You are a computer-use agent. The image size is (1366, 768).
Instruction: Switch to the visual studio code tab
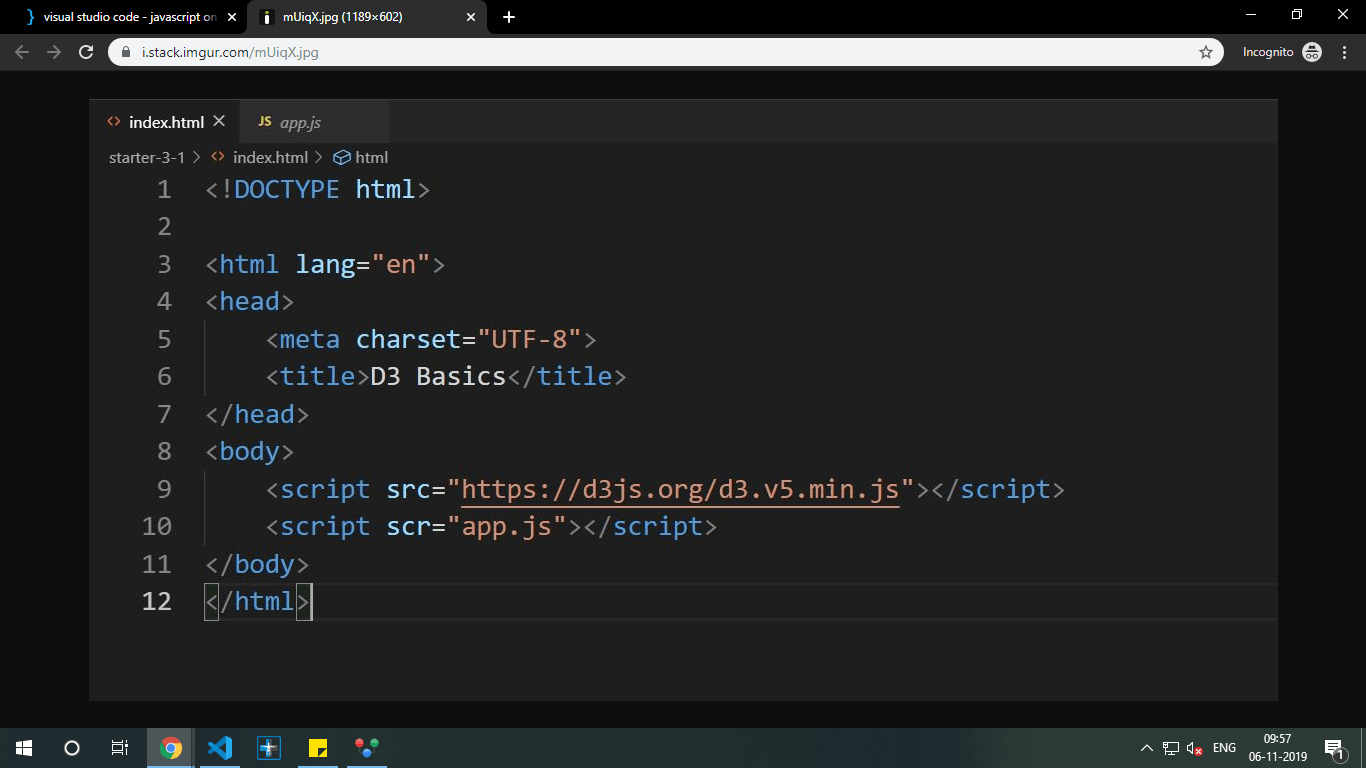129,17
